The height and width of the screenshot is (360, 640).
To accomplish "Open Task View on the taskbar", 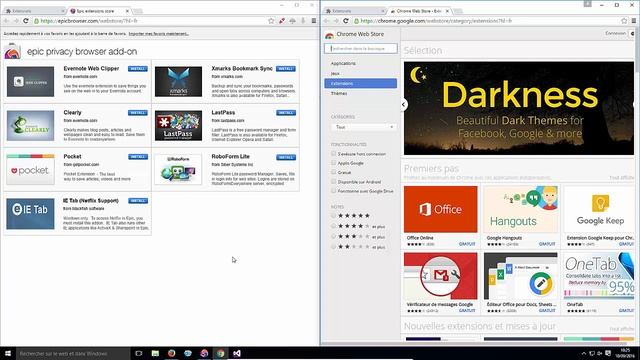I will 139,353.
